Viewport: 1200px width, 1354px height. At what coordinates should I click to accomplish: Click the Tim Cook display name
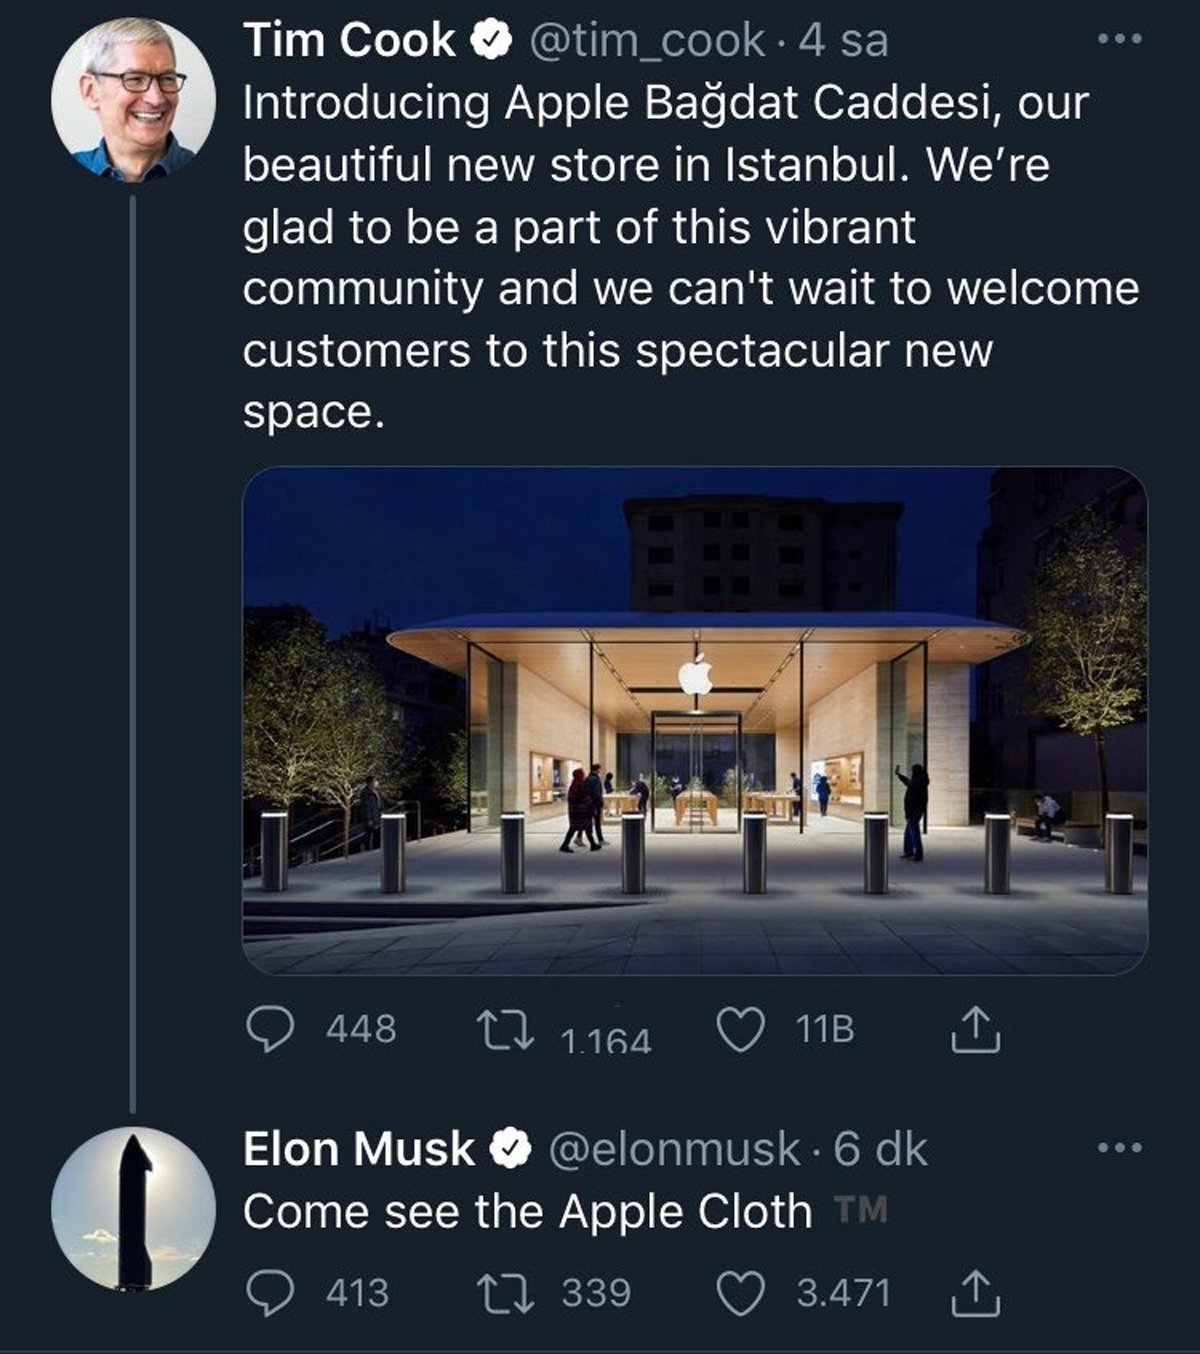(349, 41)
